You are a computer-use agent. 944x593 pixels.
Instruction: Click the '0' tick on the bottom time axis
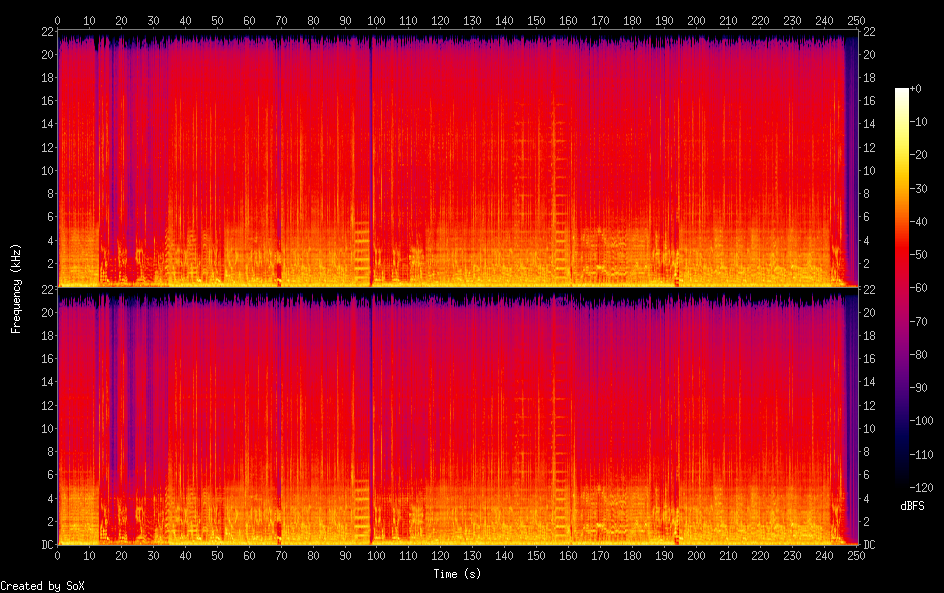pyautogui.click(x=57, y=556)
